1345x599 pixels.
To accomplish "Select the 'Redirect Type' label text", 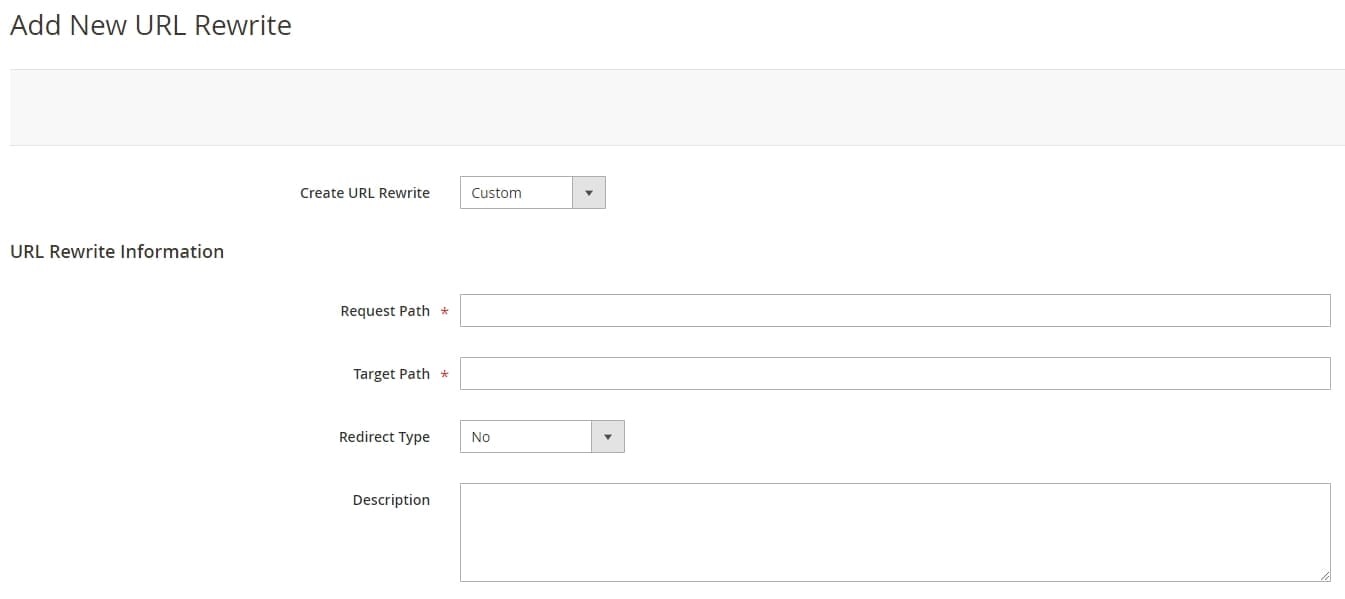I will click(x=384, y=437).
